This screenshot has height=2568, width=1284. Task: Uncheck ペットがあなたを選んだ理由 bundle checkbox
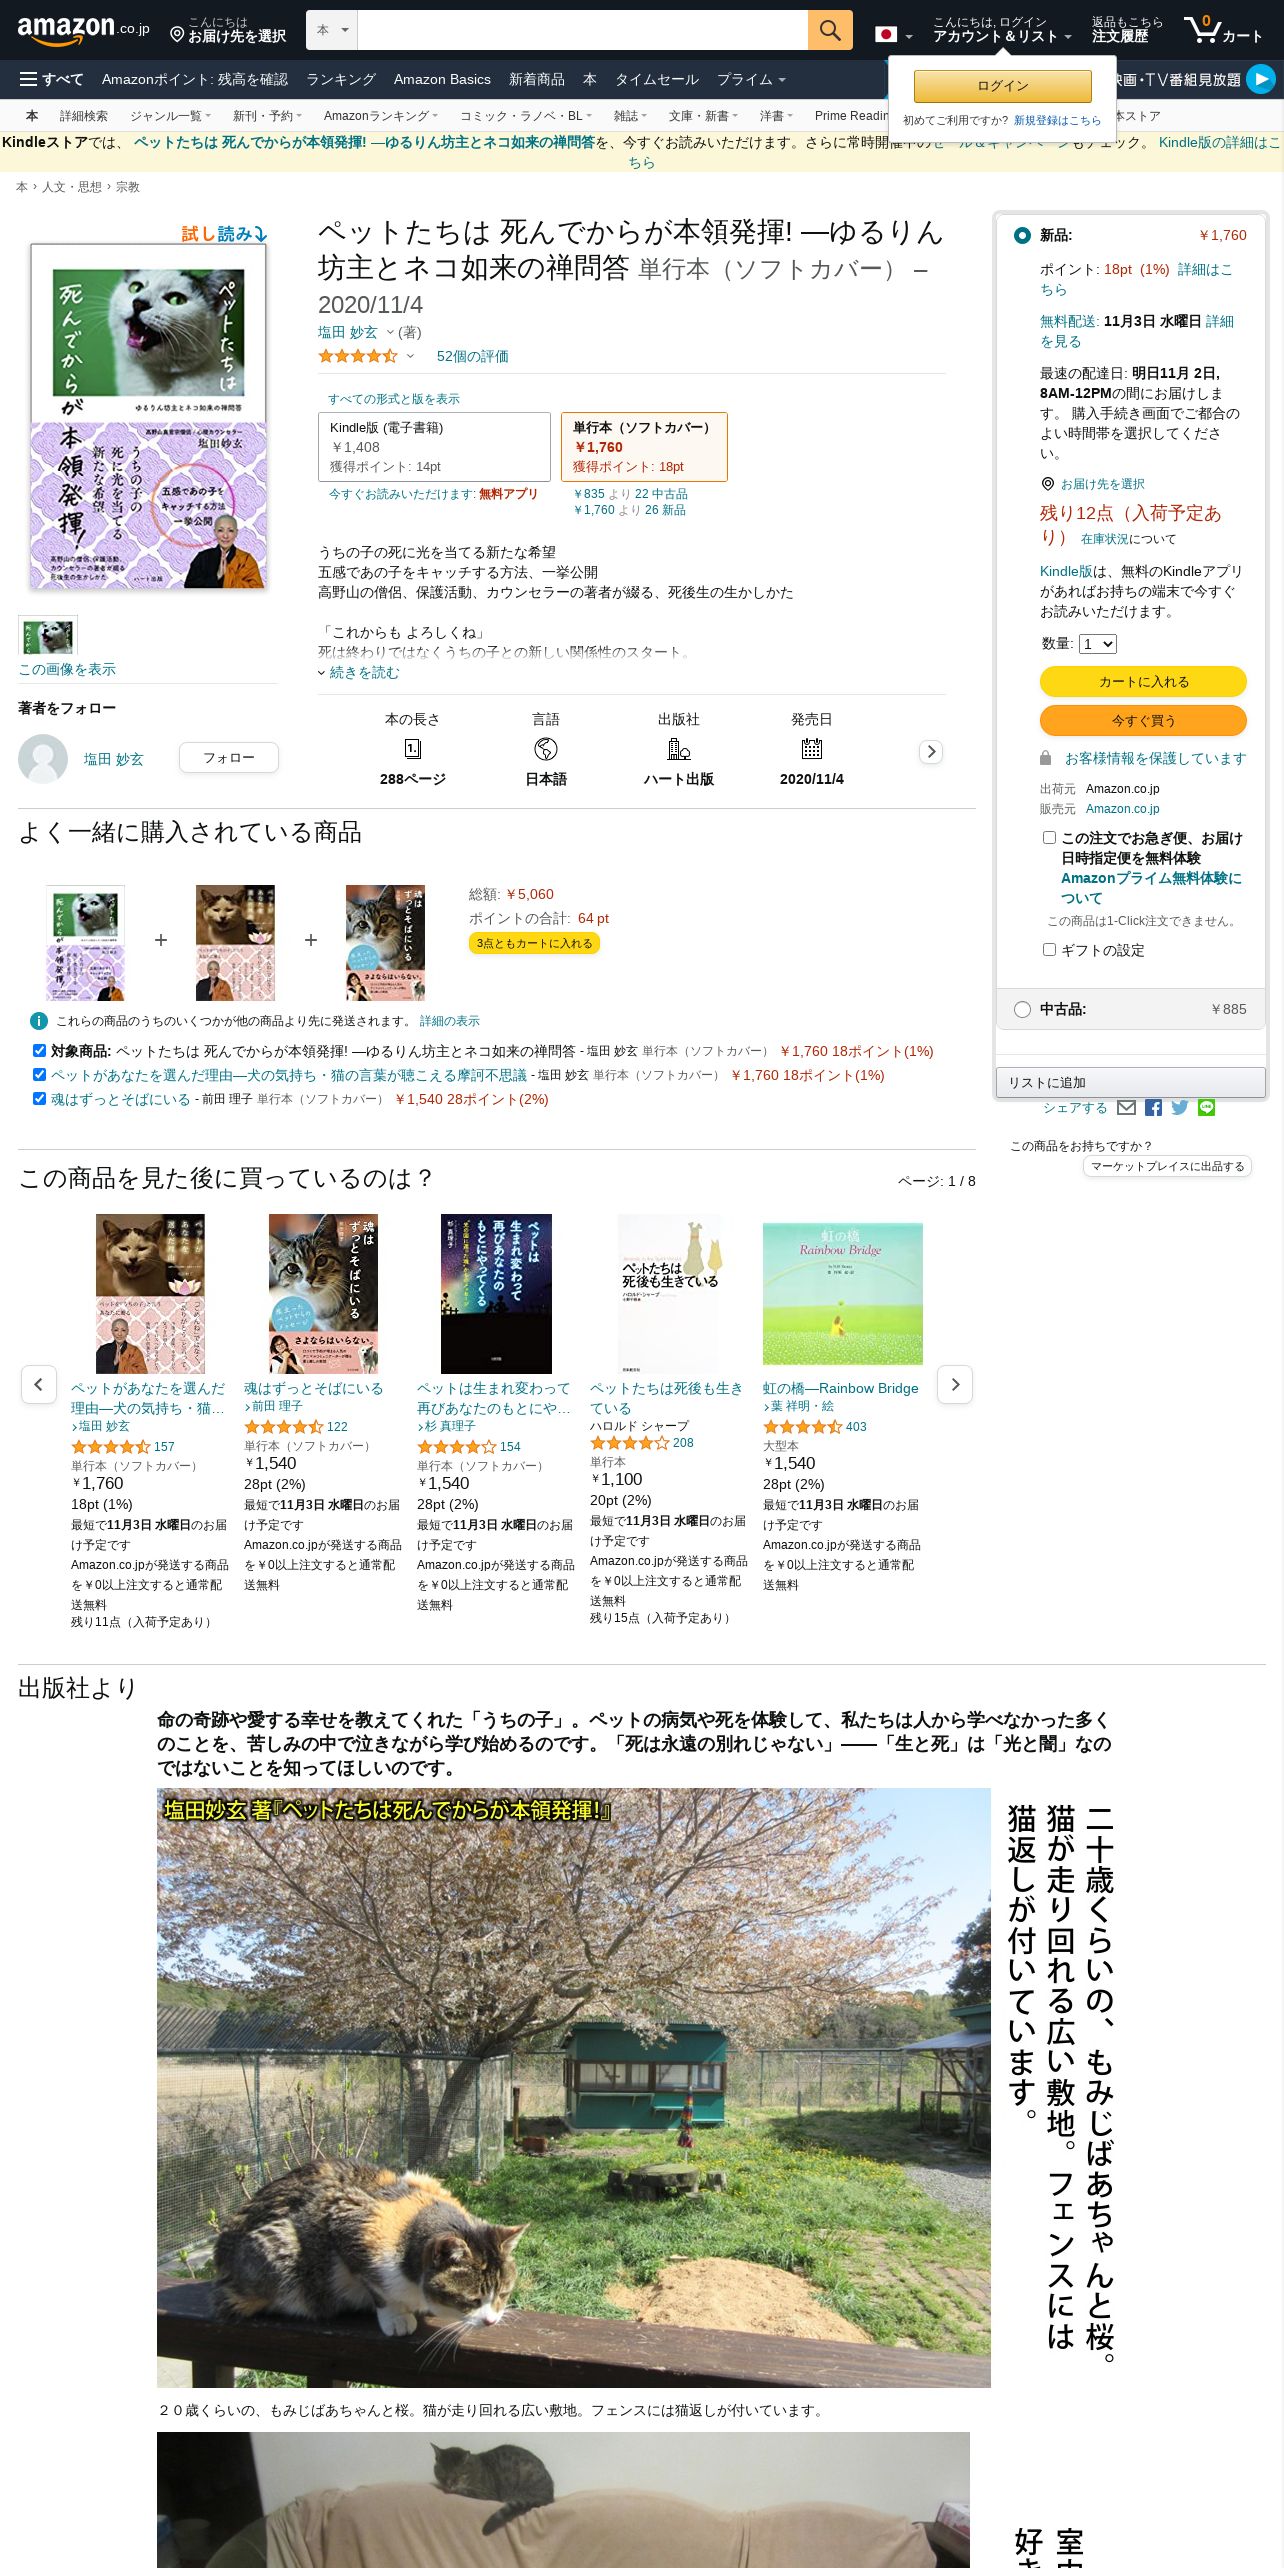pyautogui.click(x=39, y=1074)
